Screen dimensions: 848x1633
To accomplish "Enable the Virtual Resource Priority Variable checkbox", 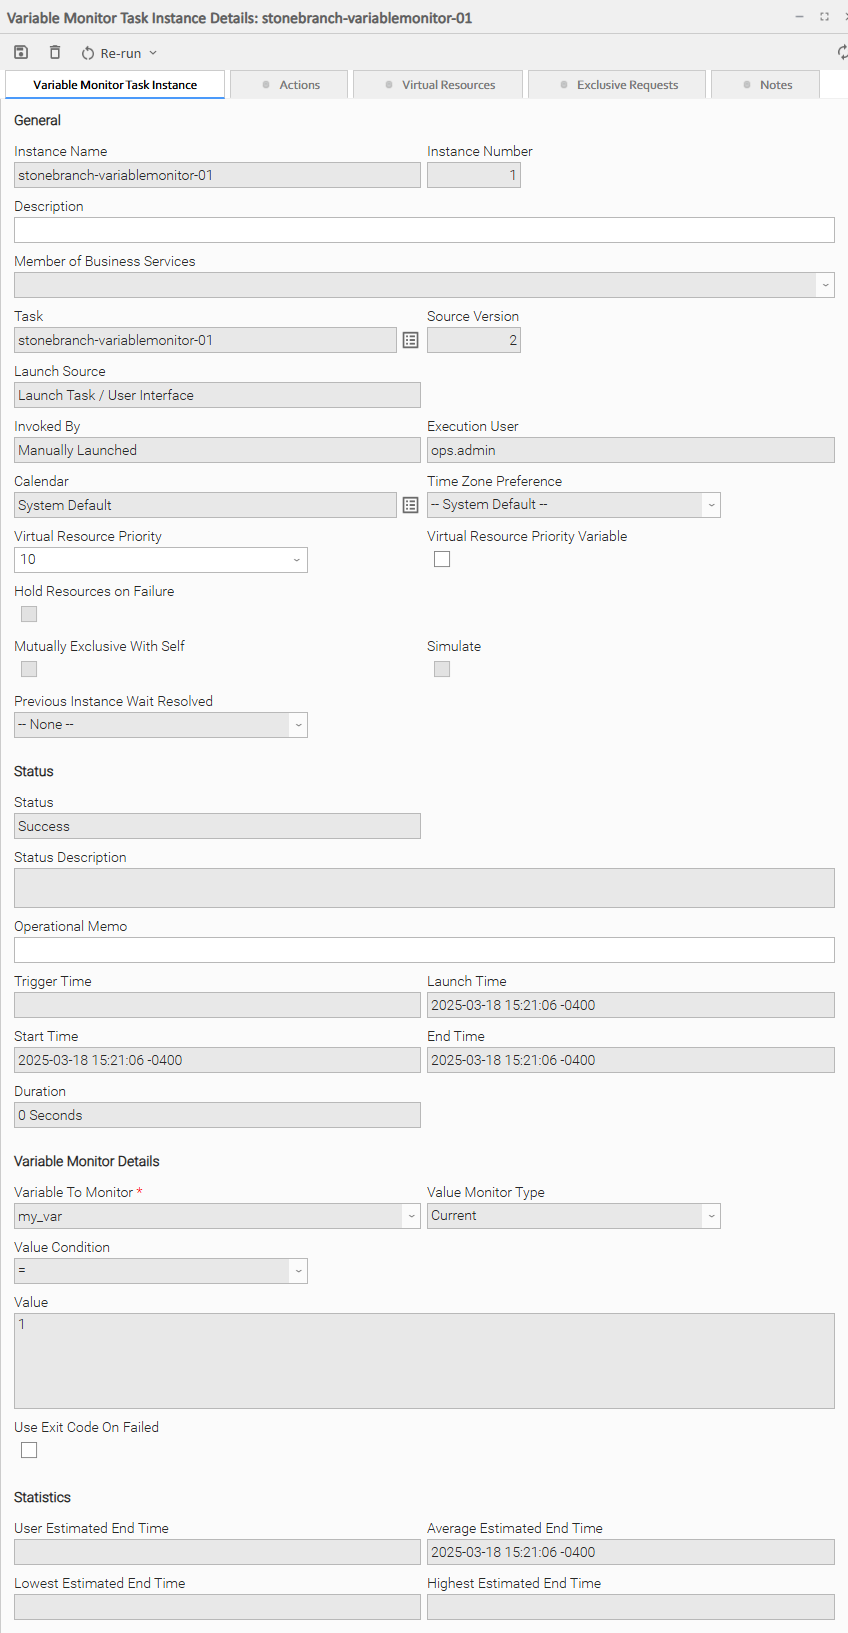I will (x=442, y=560).
